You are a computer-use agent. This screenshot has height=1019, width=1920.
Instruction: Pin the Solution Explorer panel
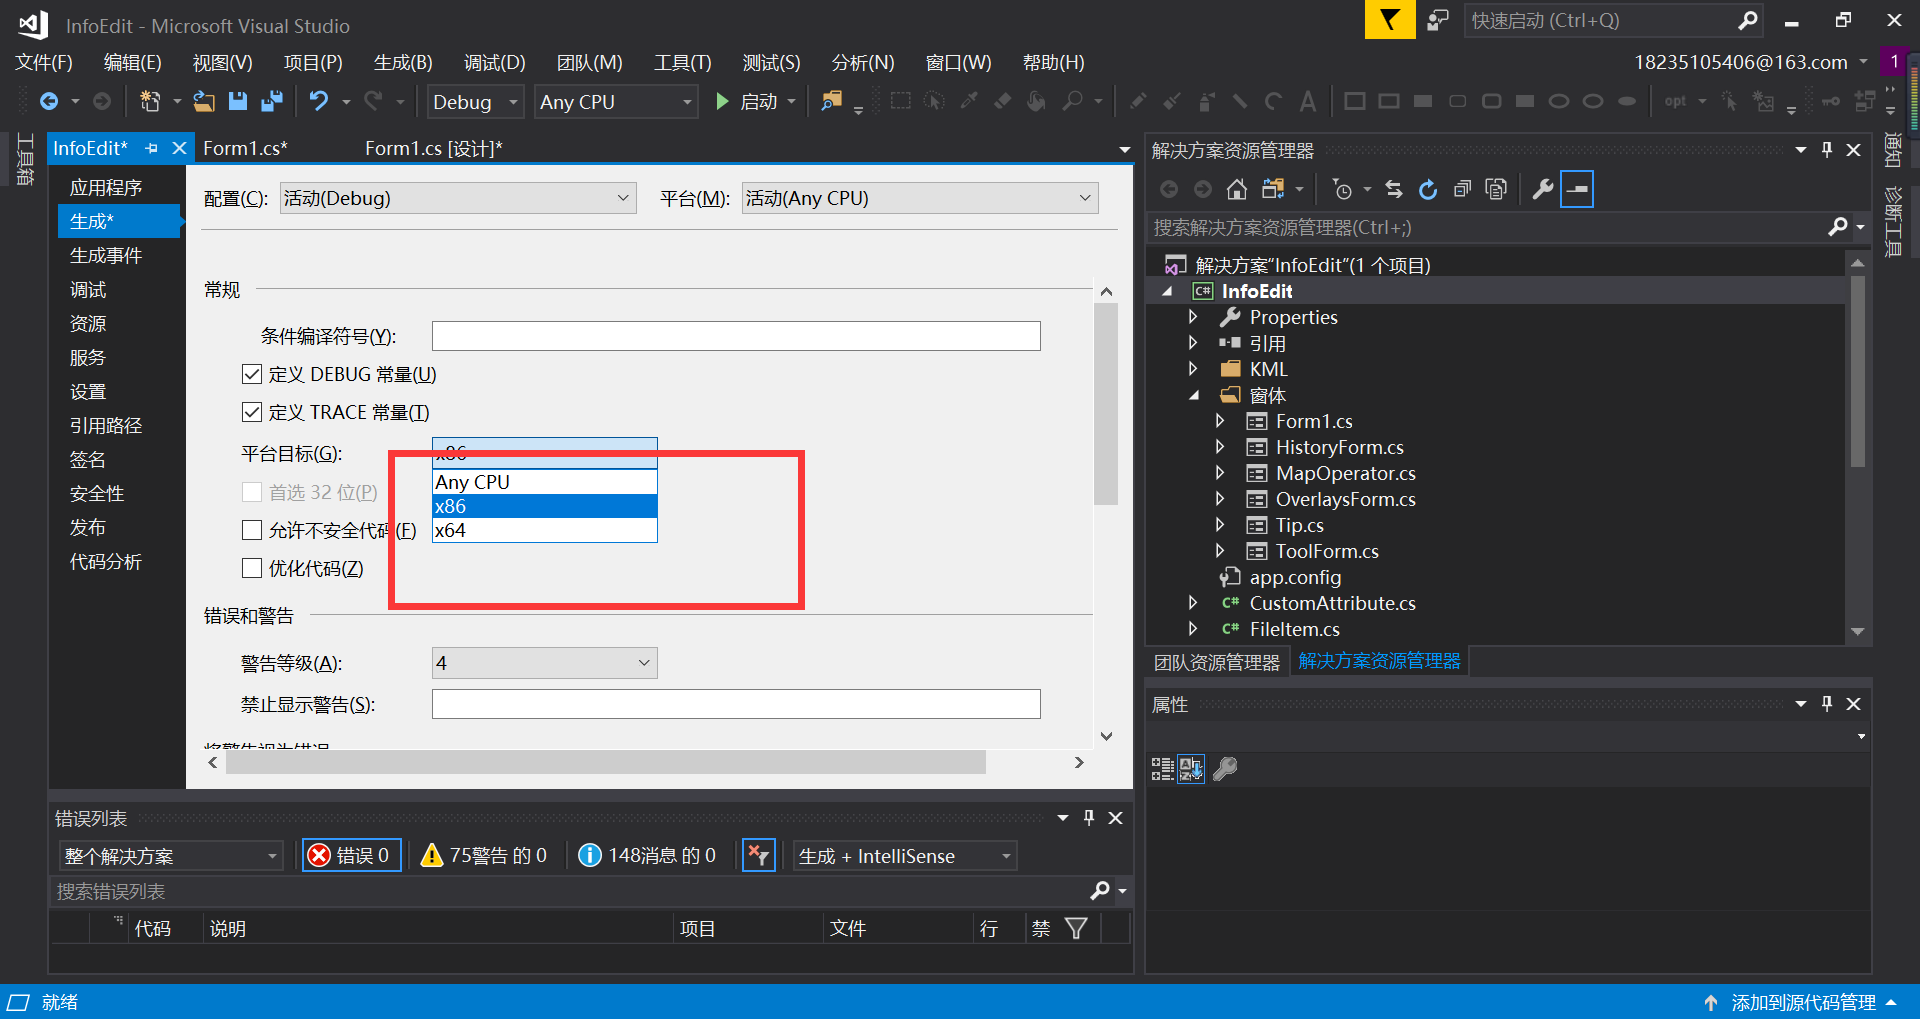click(1827, 150)
